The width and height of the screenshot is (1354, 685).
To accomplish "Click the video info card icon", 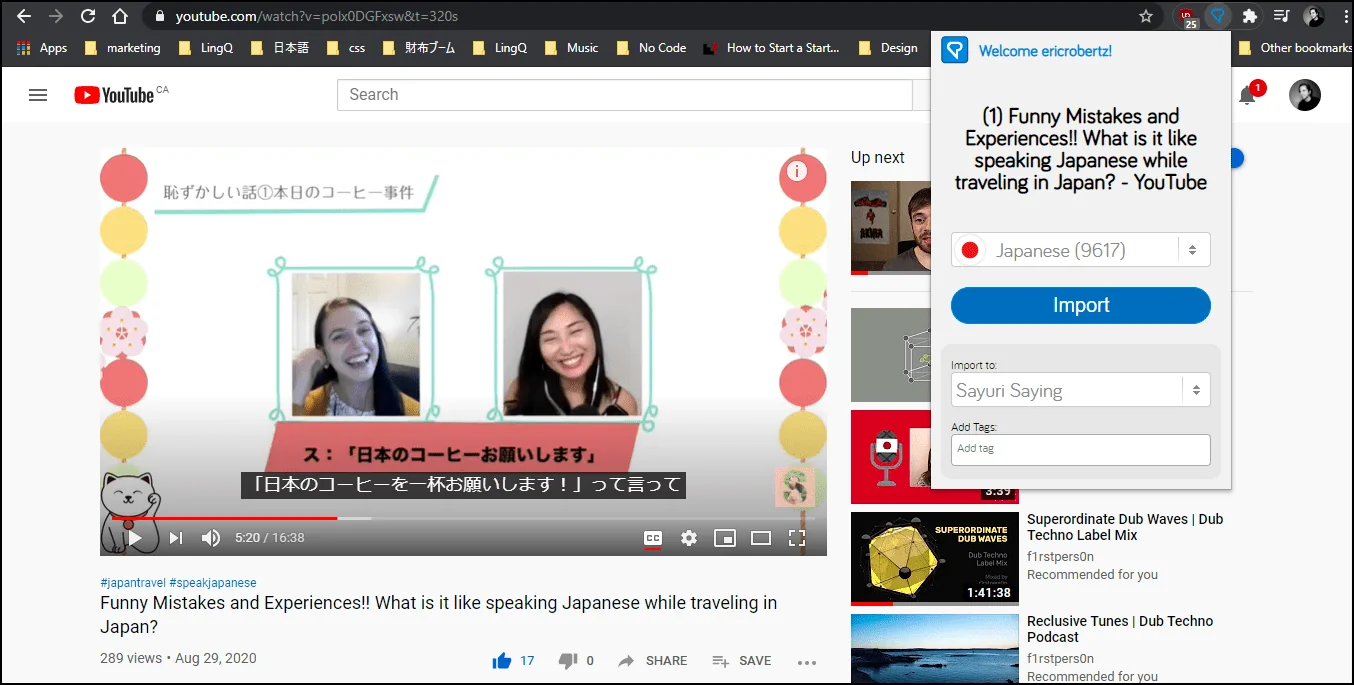I will (796, 171).
